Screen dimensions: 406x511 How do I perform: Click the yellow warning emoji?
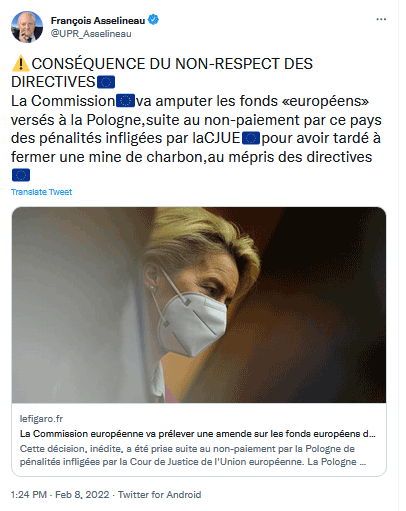pyautogui.click(x=21, y=63)
